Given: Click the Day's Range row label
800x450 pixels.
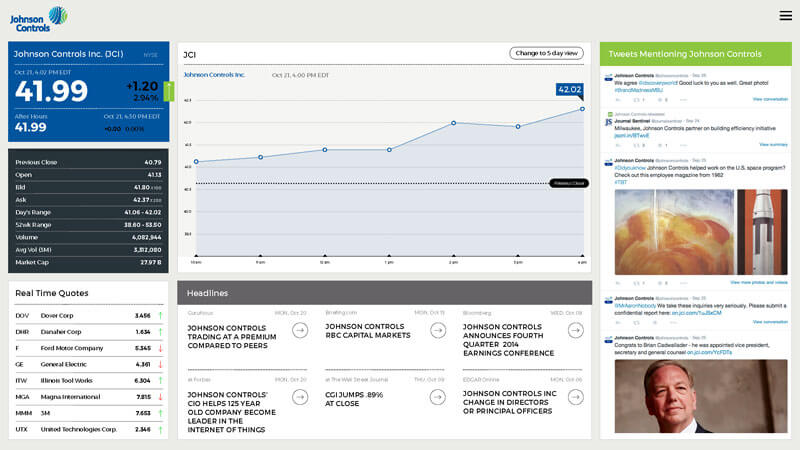Looking at the screenshot, I should 33,212.
